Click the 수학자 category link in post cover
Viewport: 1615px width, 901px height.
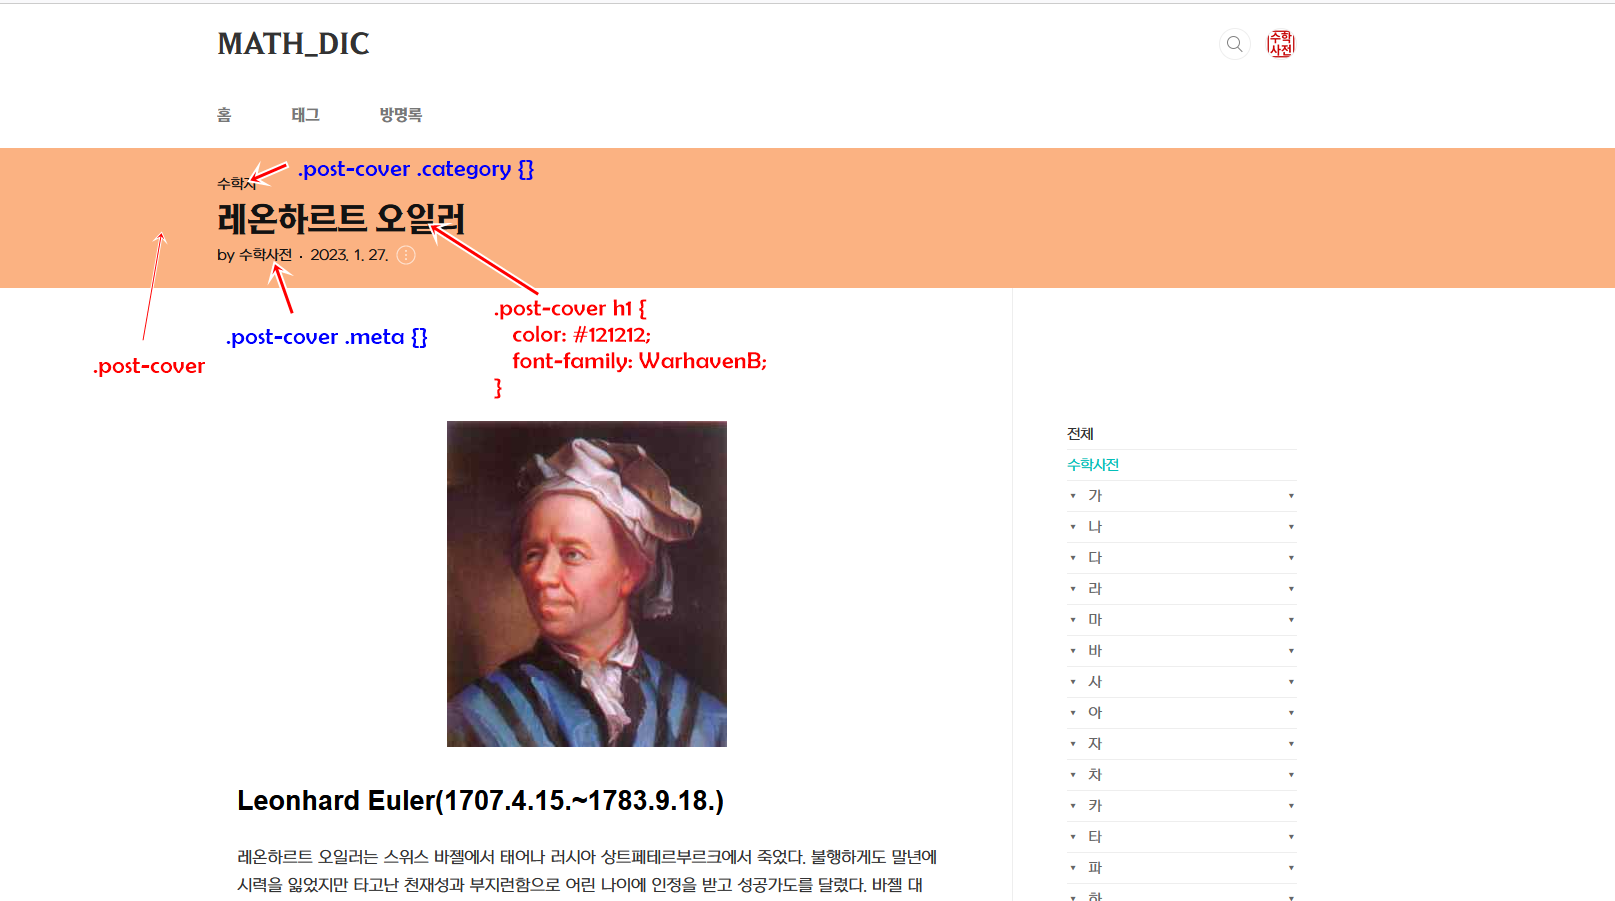(237, 183)
